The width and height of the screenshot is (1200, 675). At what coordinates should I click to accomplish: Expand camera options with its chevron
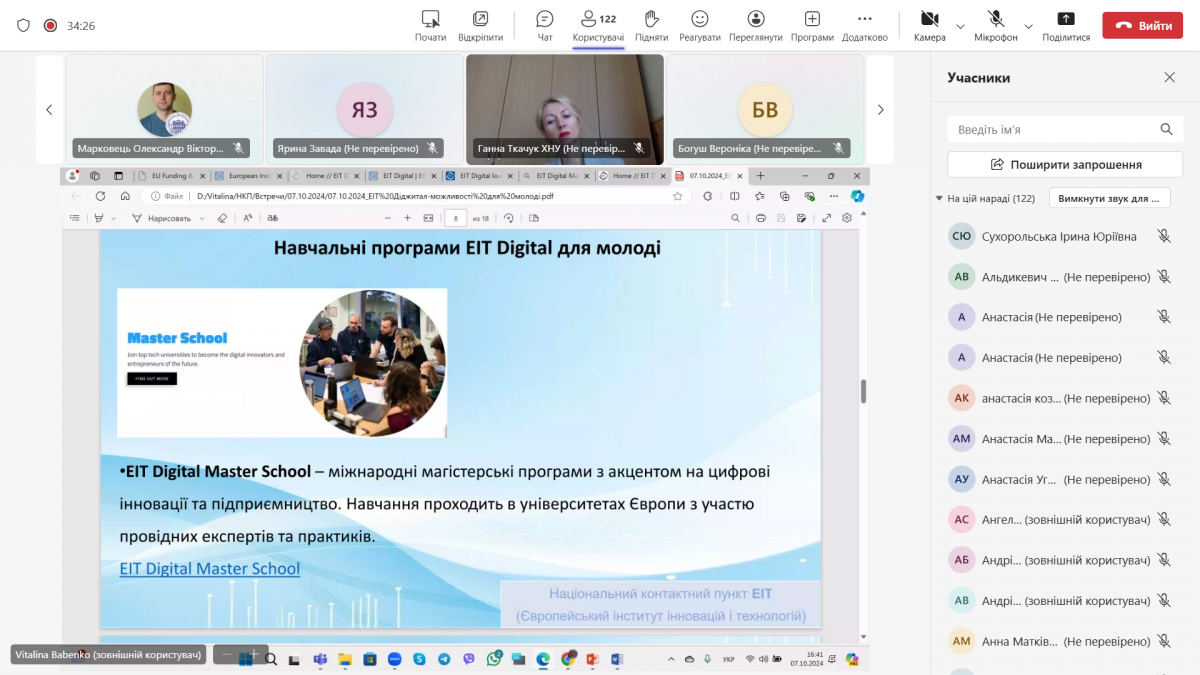959,28
